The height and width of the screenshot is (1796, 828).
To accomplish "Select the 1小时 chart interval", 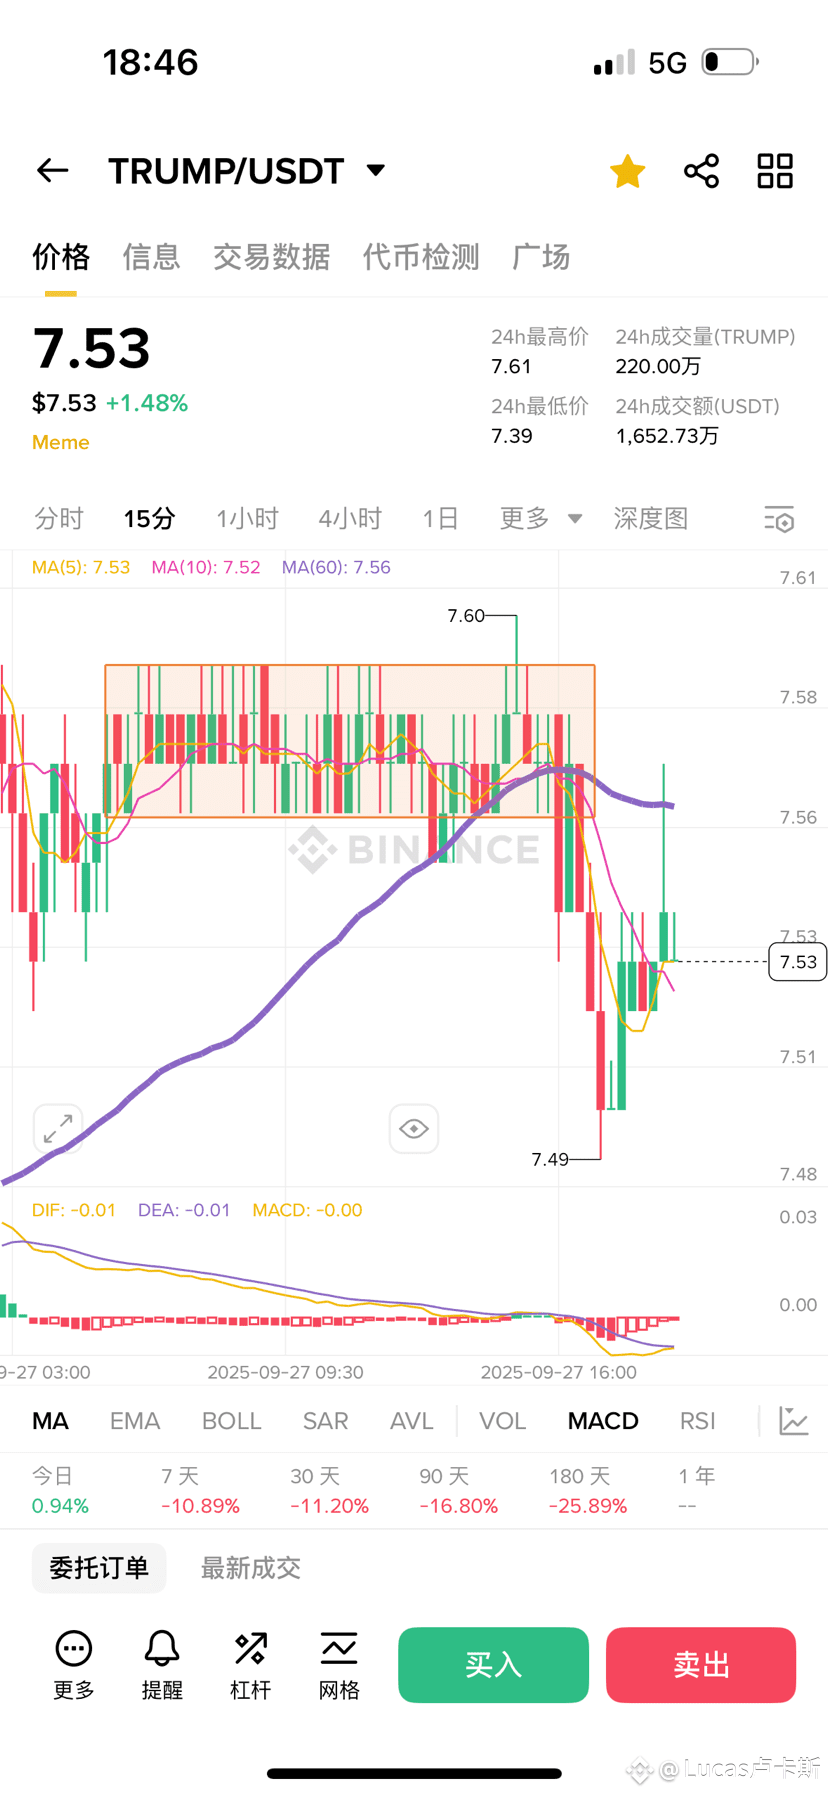I will [x=247, y=518].
